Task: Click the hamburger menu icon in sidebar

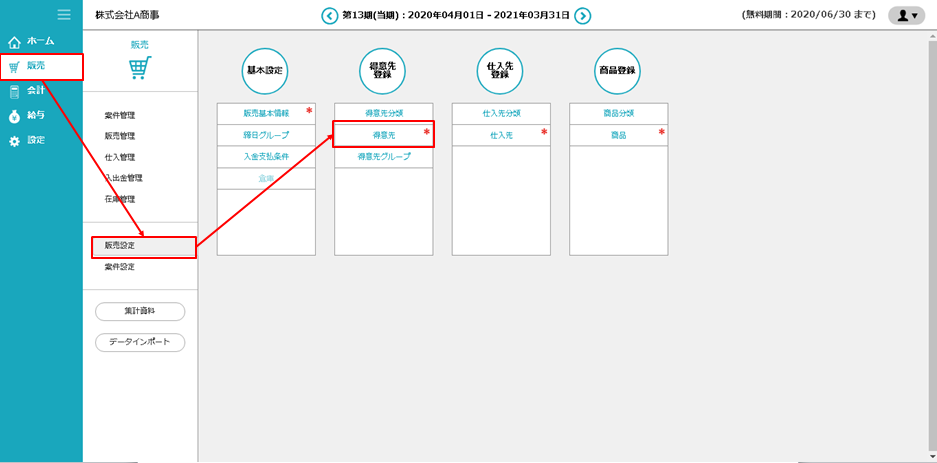Action: [64, 15]
